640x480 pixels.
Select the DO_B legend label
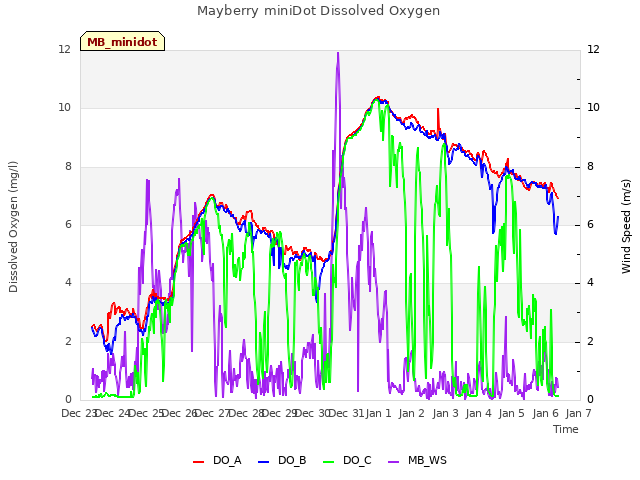292,460
